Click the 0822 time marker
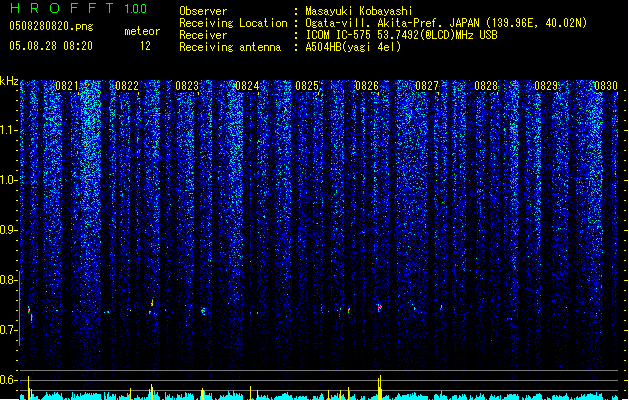The height and width of the screenshot is (400, 629). (127, 86)
